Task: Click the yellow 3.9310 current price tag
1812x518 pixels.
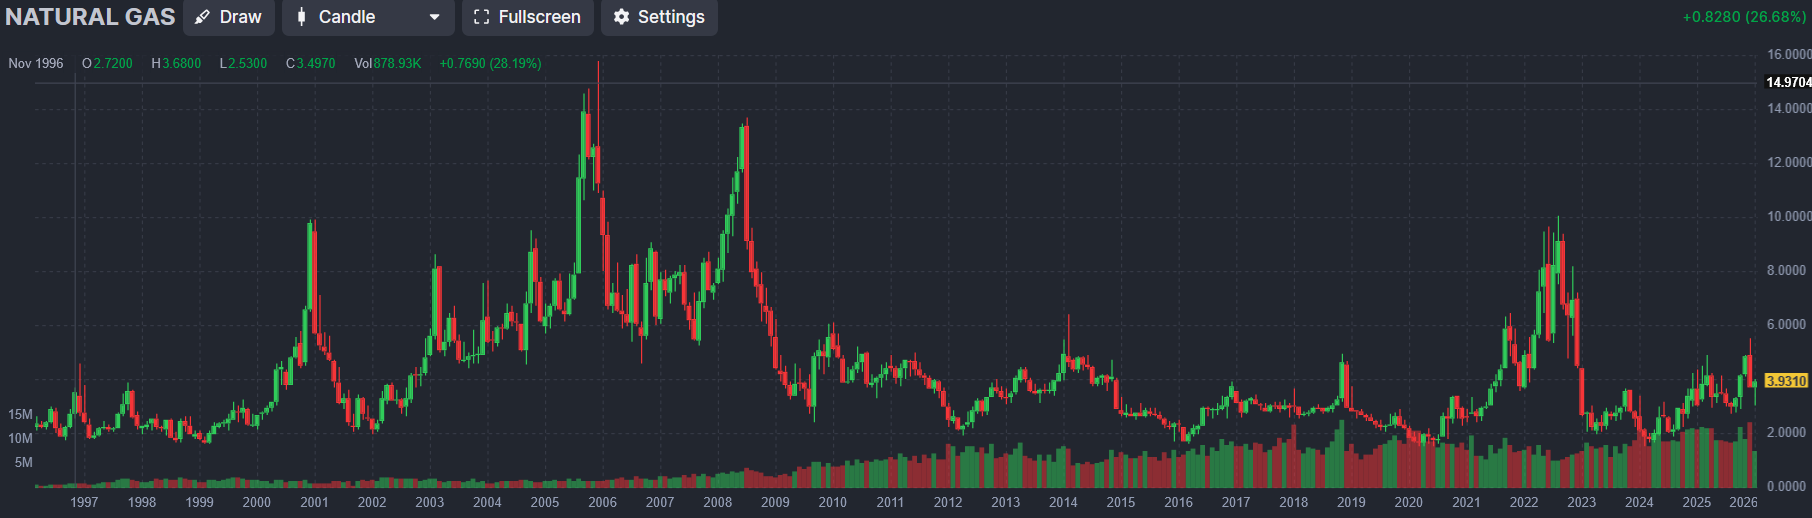Action: coord(1786,381)
